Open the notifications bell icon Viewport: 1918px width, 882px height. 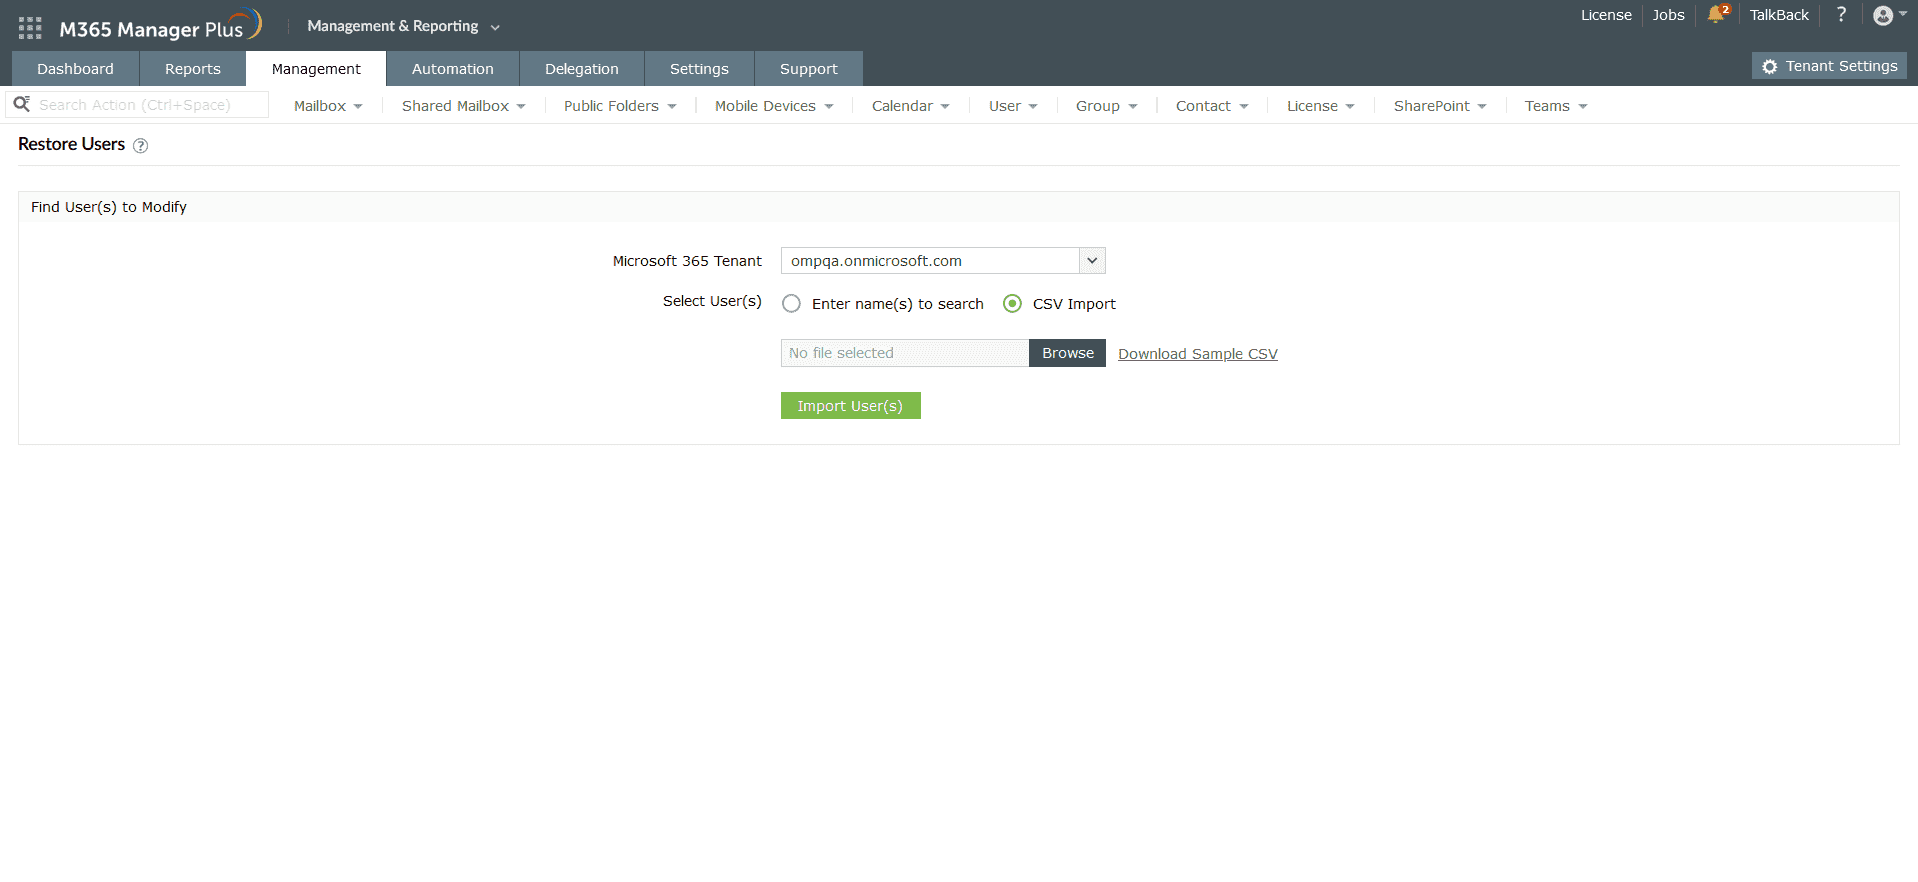coord(1717,14)
